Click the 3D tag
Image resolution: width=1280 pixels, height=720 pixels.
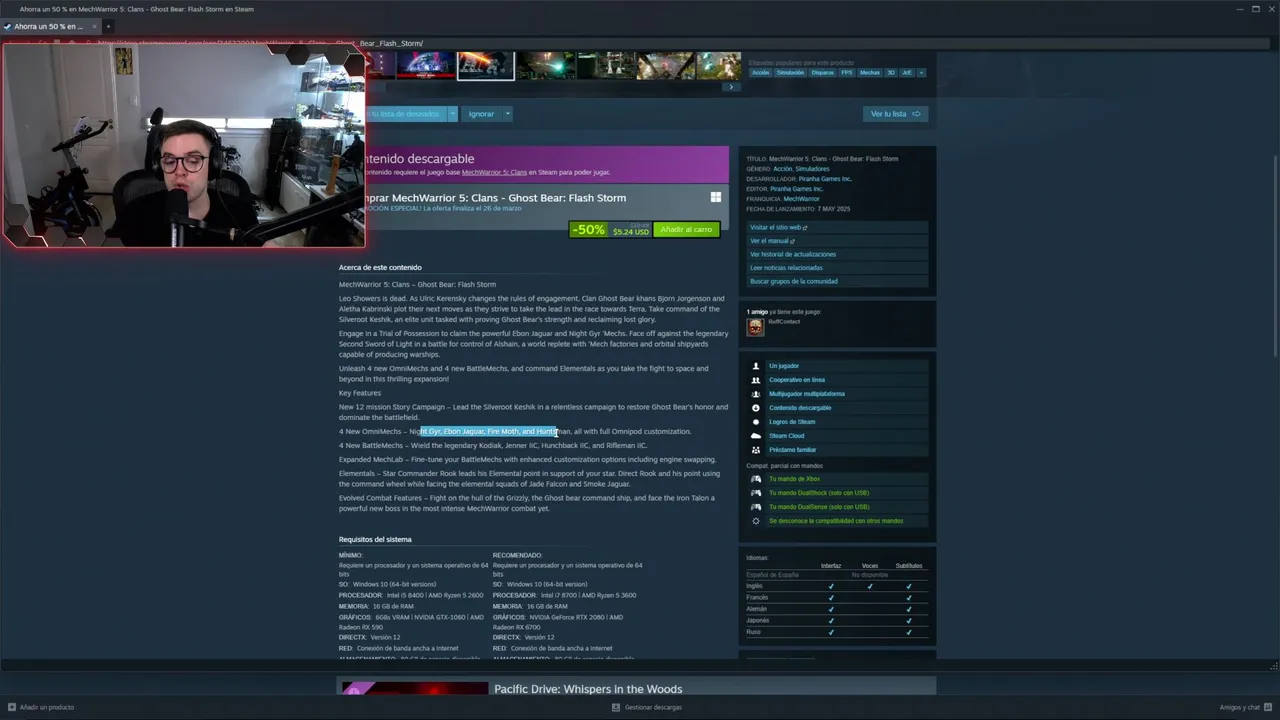click(x=891, y=72)
